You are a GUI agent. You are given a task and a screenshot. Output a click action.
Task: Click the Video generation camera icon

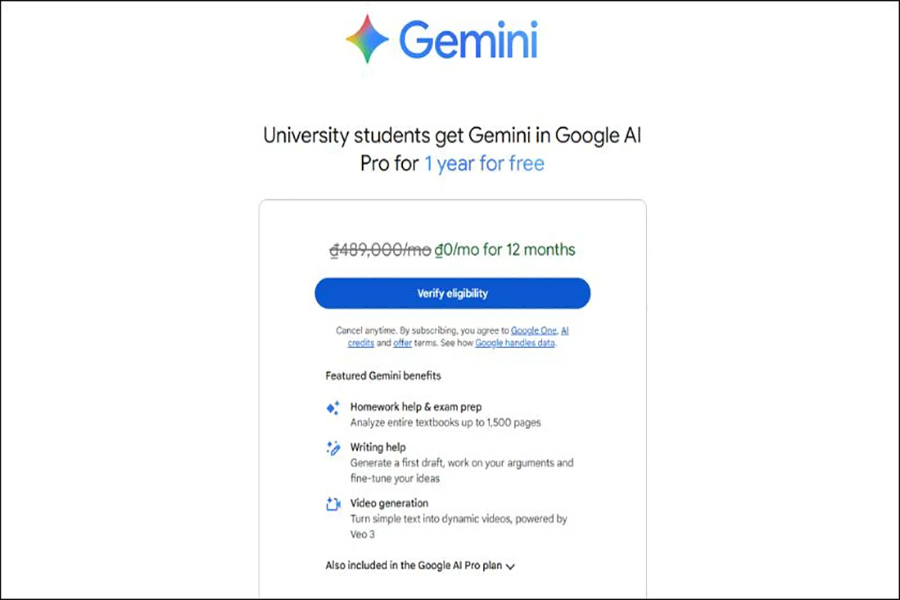(x=333, y=504)
